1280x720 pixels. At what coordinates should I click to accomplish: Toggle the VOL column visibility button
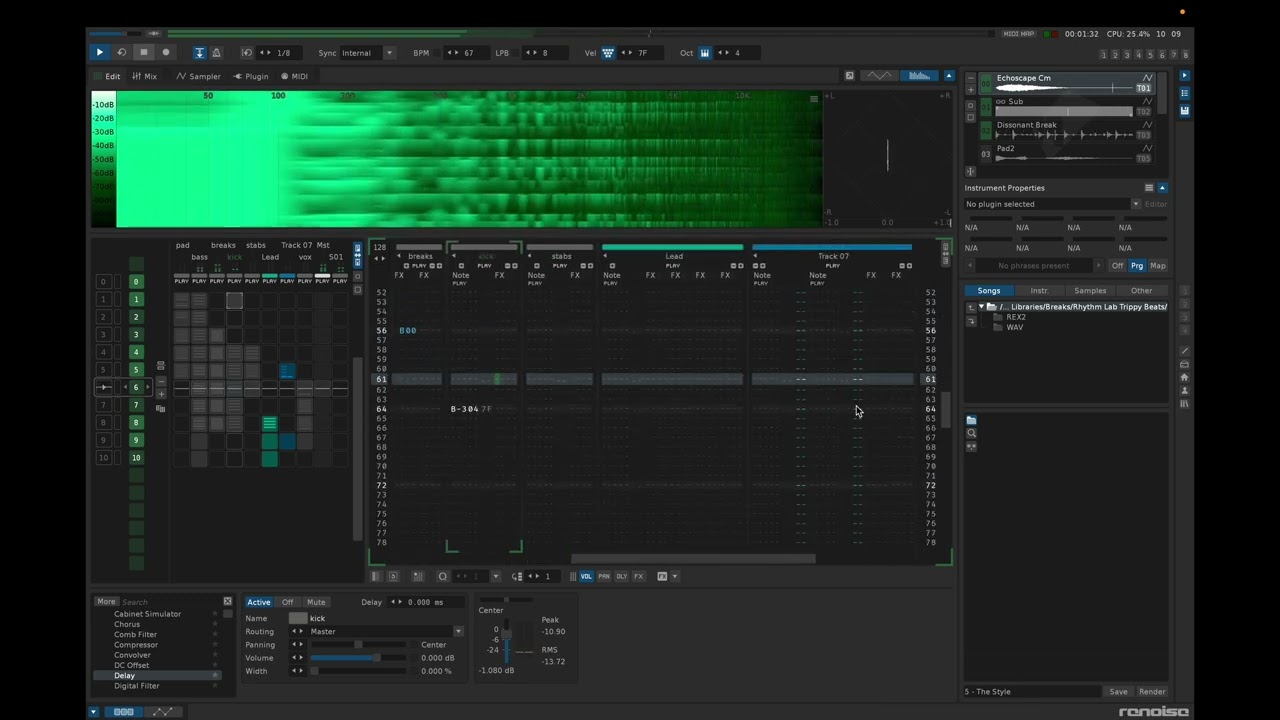[x=586, y=576]
